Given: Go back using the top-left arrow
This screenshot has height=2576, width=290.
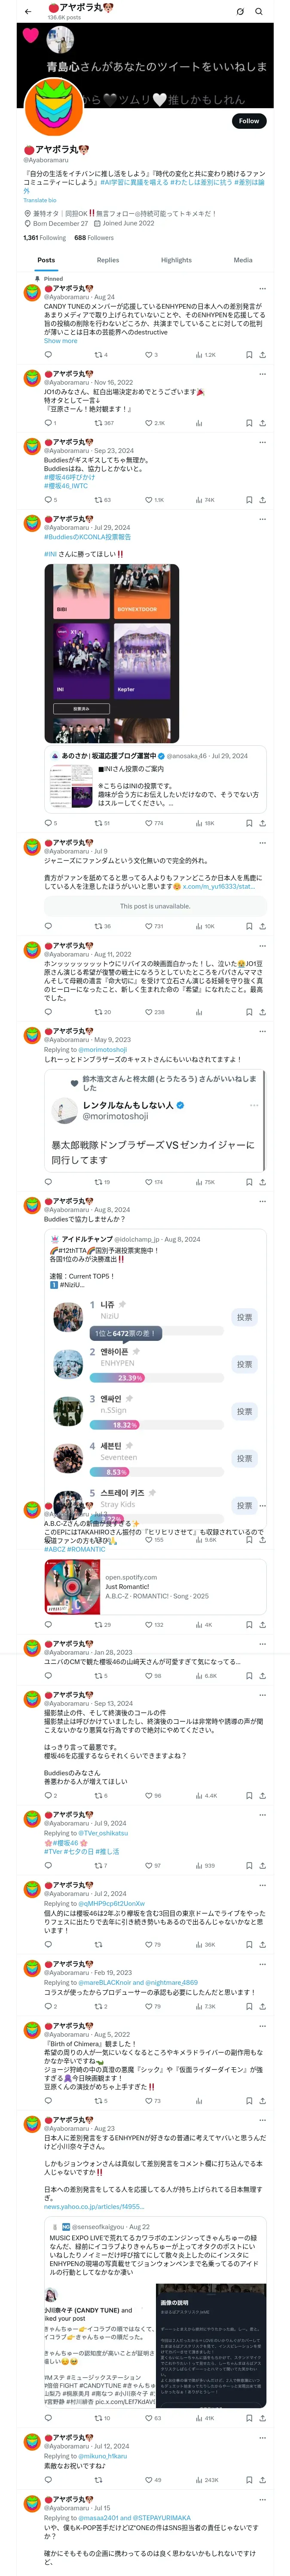Looking at the screenshot, I should coord(28,12).
